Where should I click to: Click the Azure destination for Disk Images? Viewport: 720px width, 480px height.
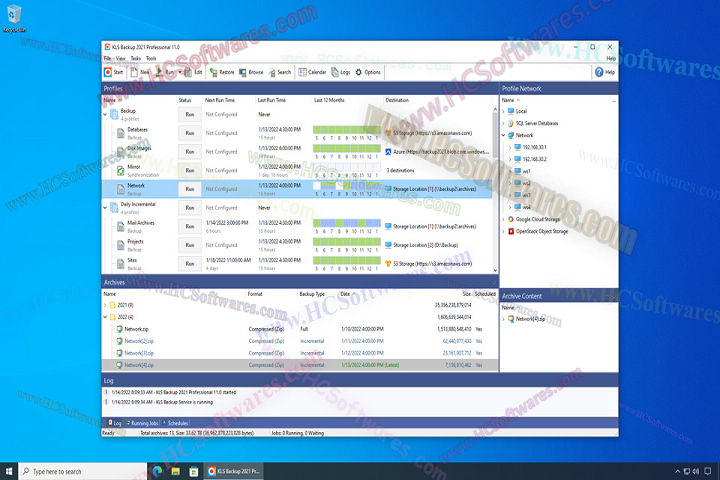(x=436, y=152)
